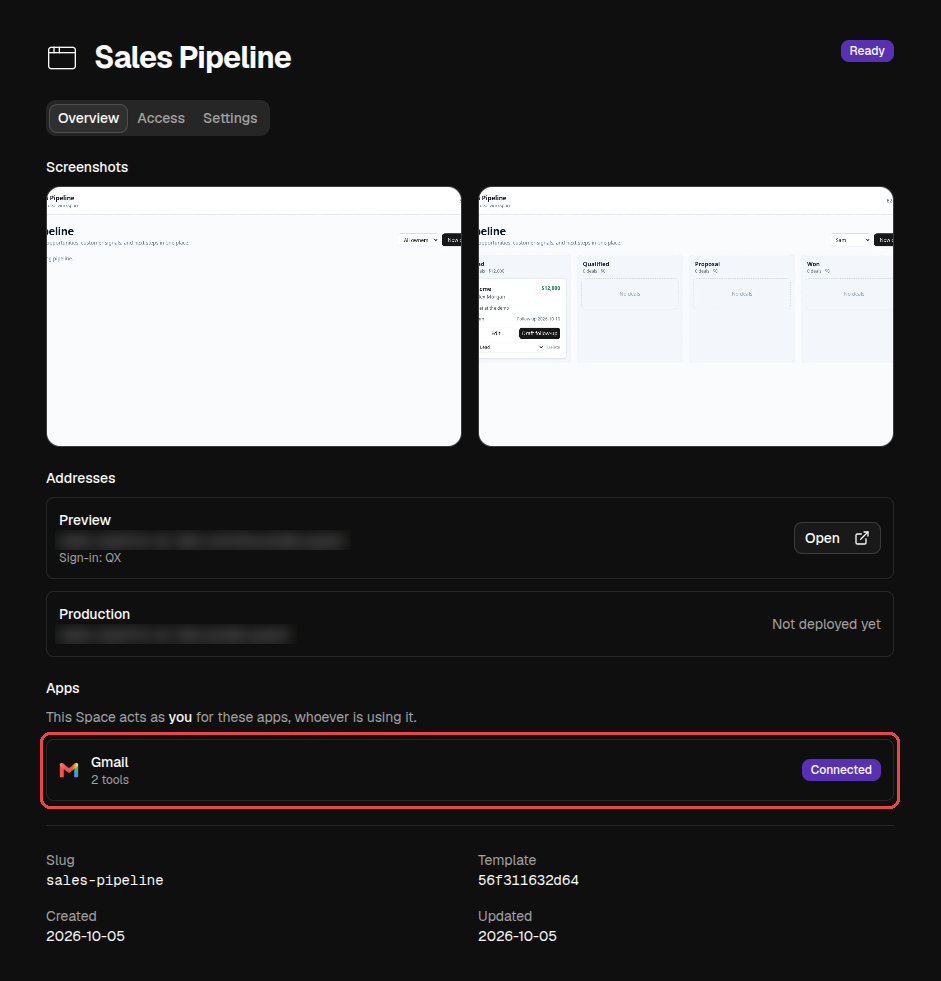Viewport: 941px width, 981px height.
Task: Click the Slug field label
Action: tap(60, 860)
